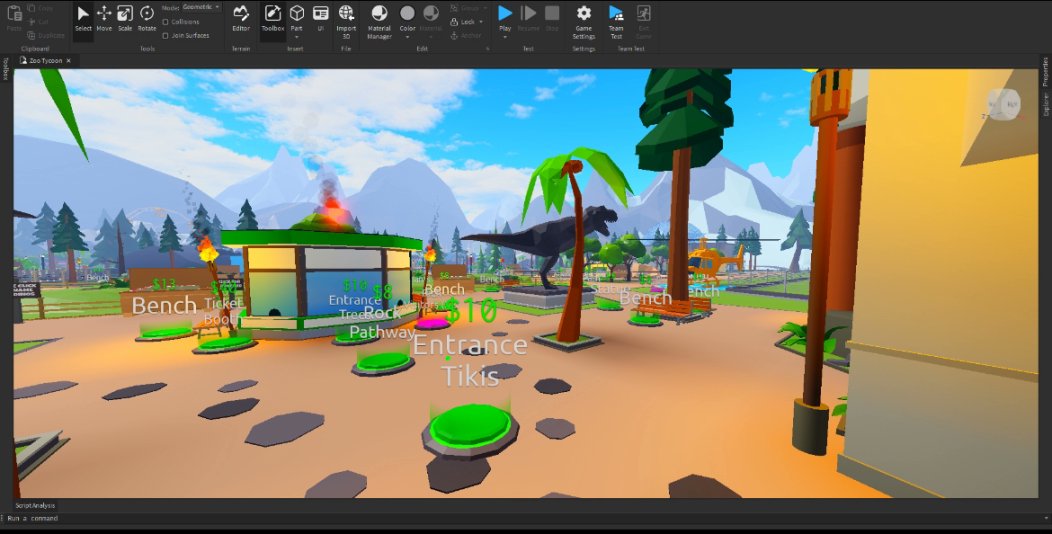Click the Duplicate button
Viewport: 1052px width, 534px height.
(47, 35)
